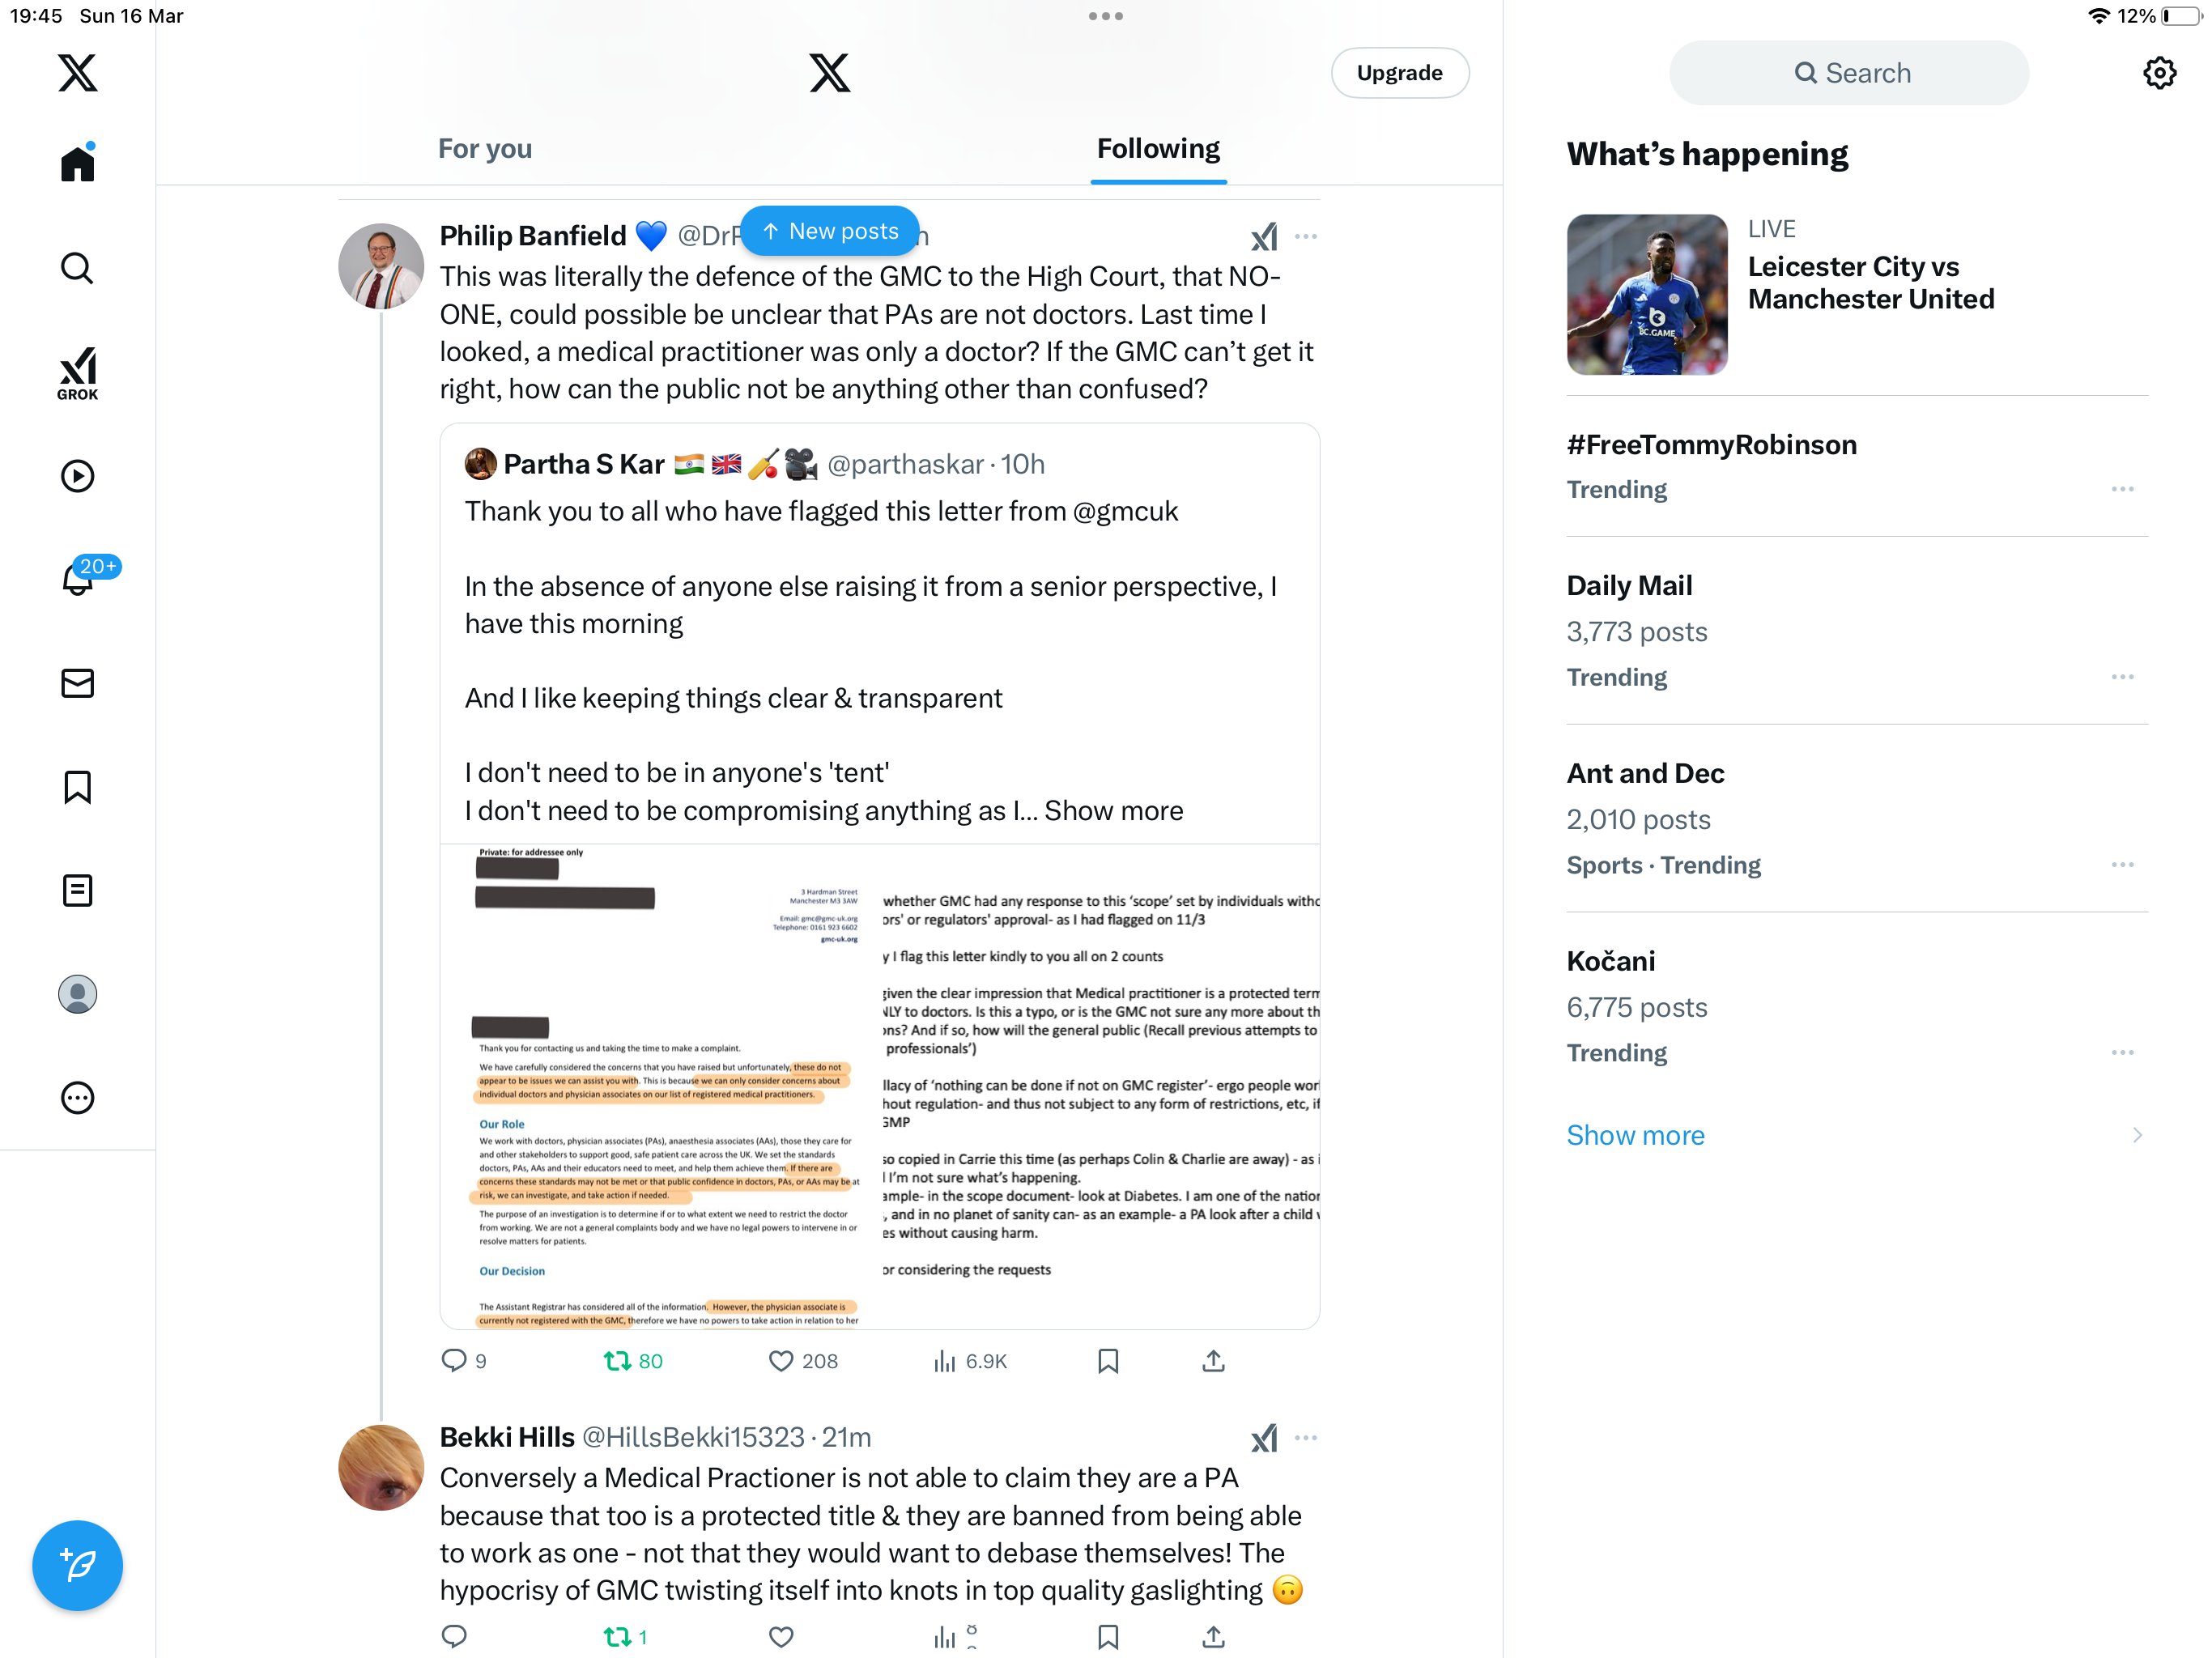This screenshot has height=1658, width=2212.
Task: Open Messages envelope icon in sidebar
Action: pyautogui.click(x=77, y=683)
